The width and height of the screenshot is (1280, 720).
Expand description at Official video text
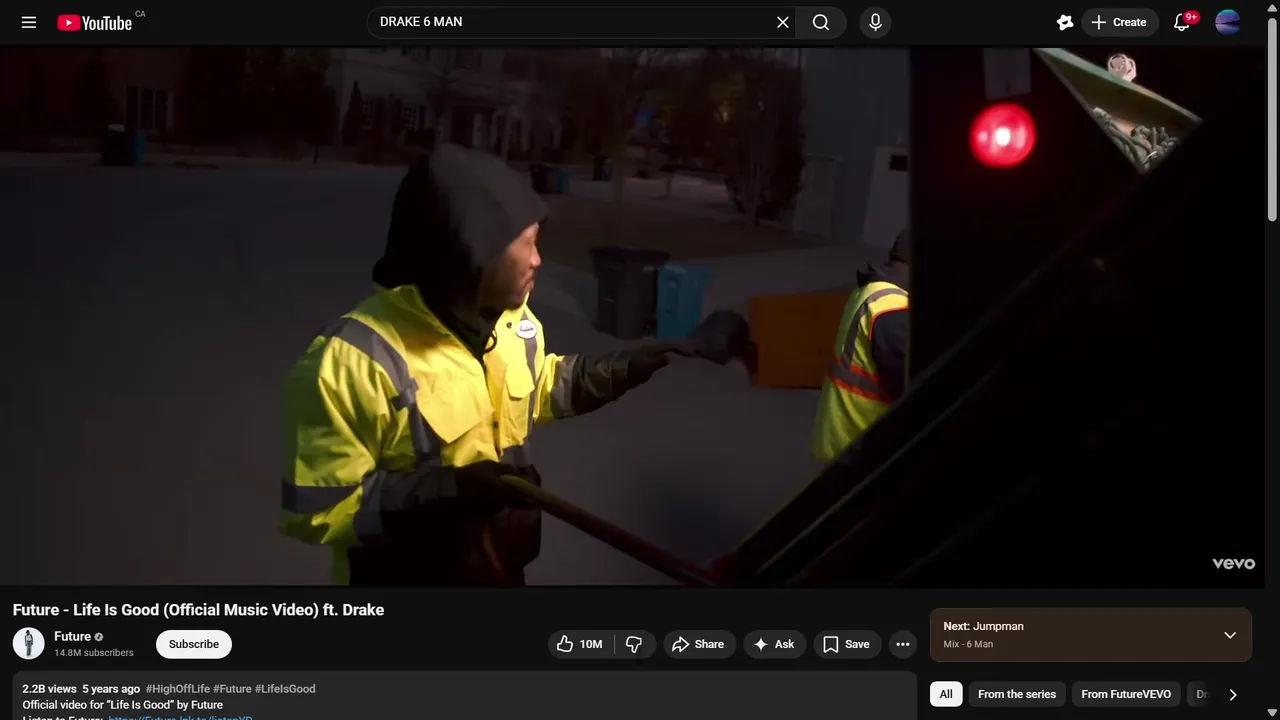122,705
